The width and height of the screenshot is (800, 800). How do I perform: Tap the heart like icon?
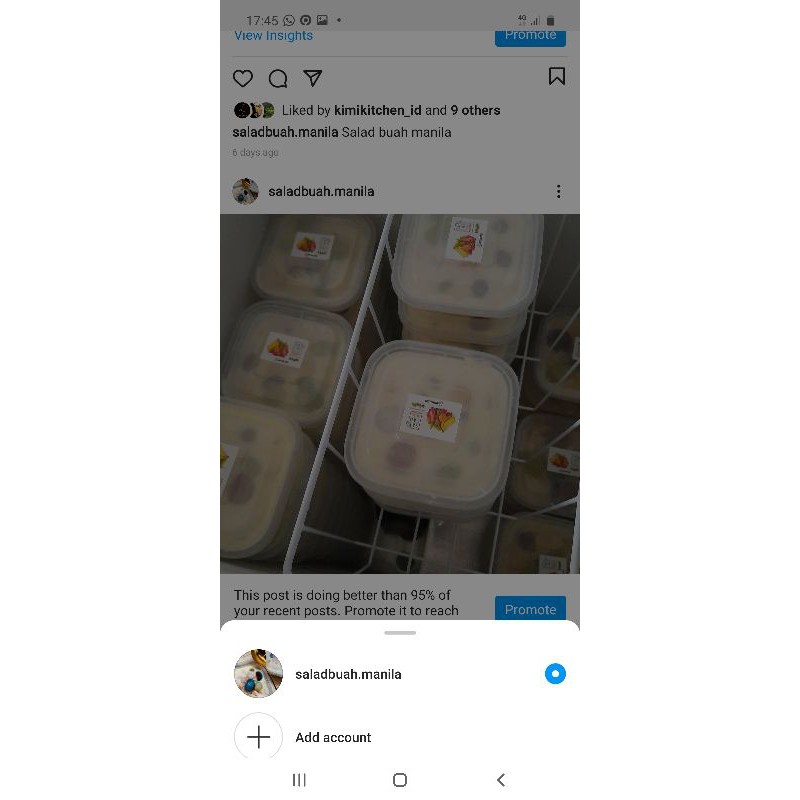(243, 78)
